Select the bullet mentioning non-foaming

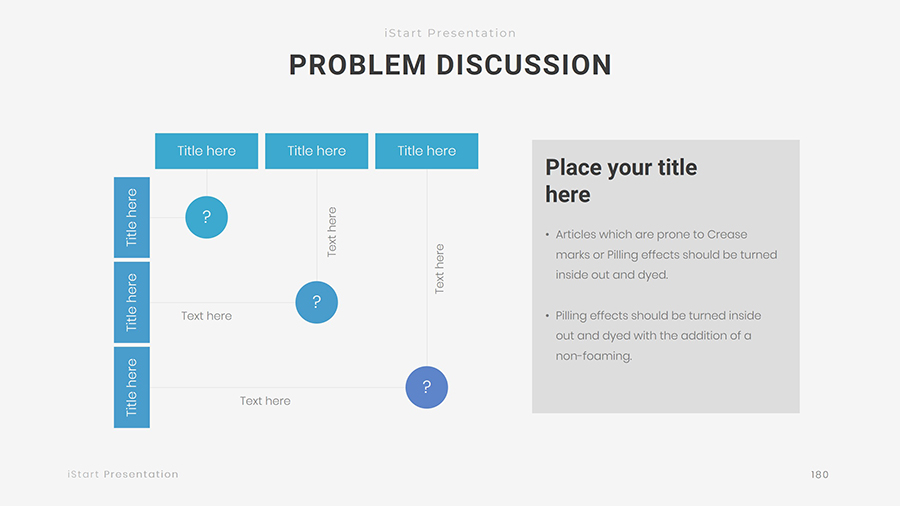(x=658, y=335)
